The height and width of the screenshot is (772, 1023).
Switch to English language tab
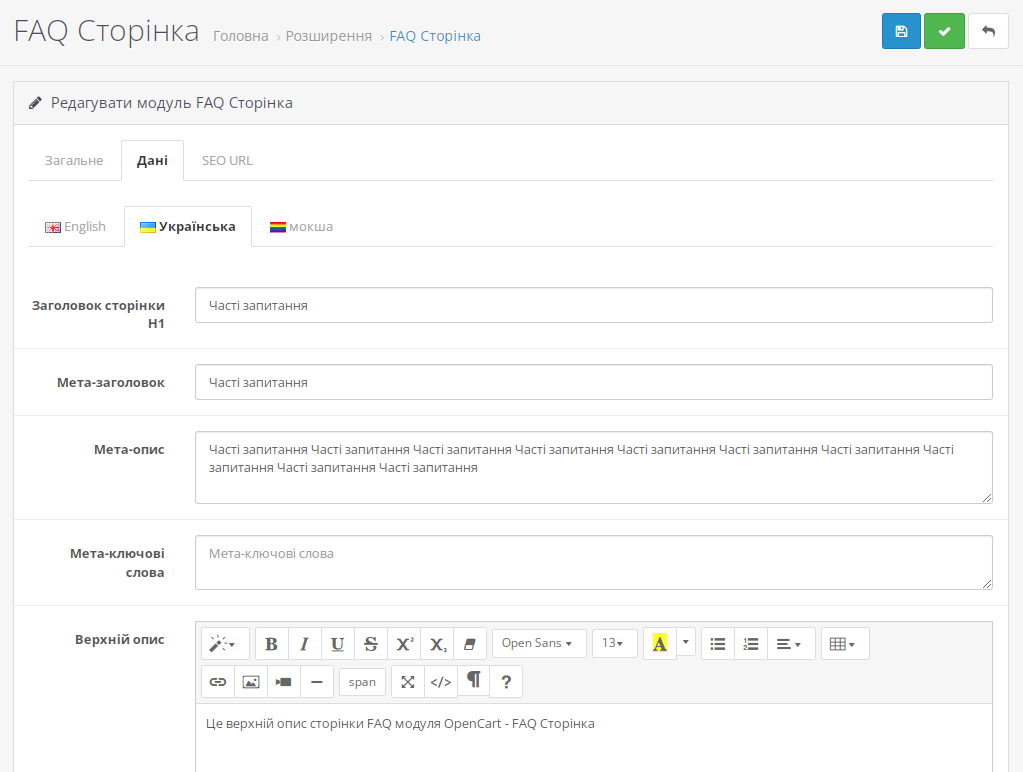tap(76, 226)
